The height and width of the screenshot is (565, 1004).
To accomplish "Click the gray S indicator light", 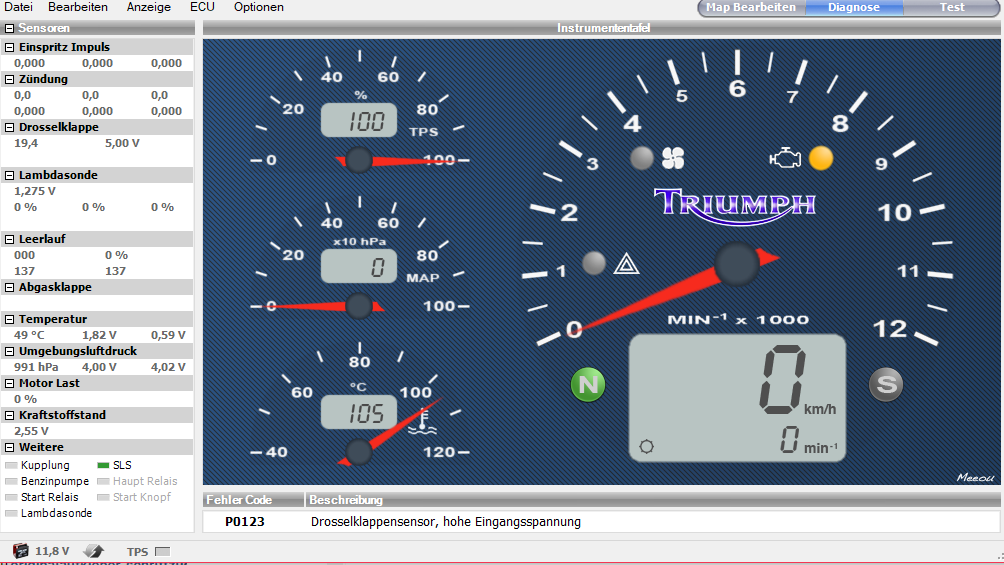I will (884, 384).
